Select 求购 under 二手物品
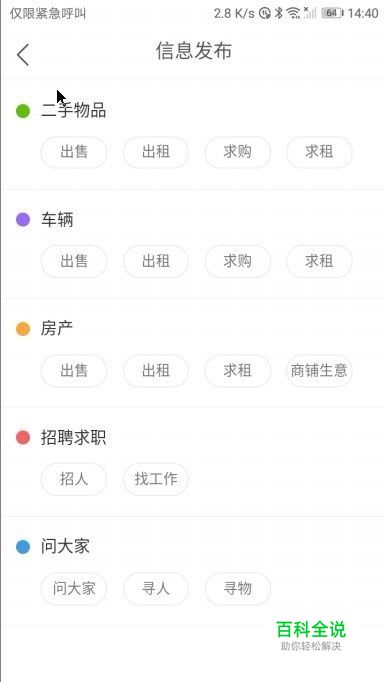The width and height of the screenshot is (385, 682). click(238, 152)
